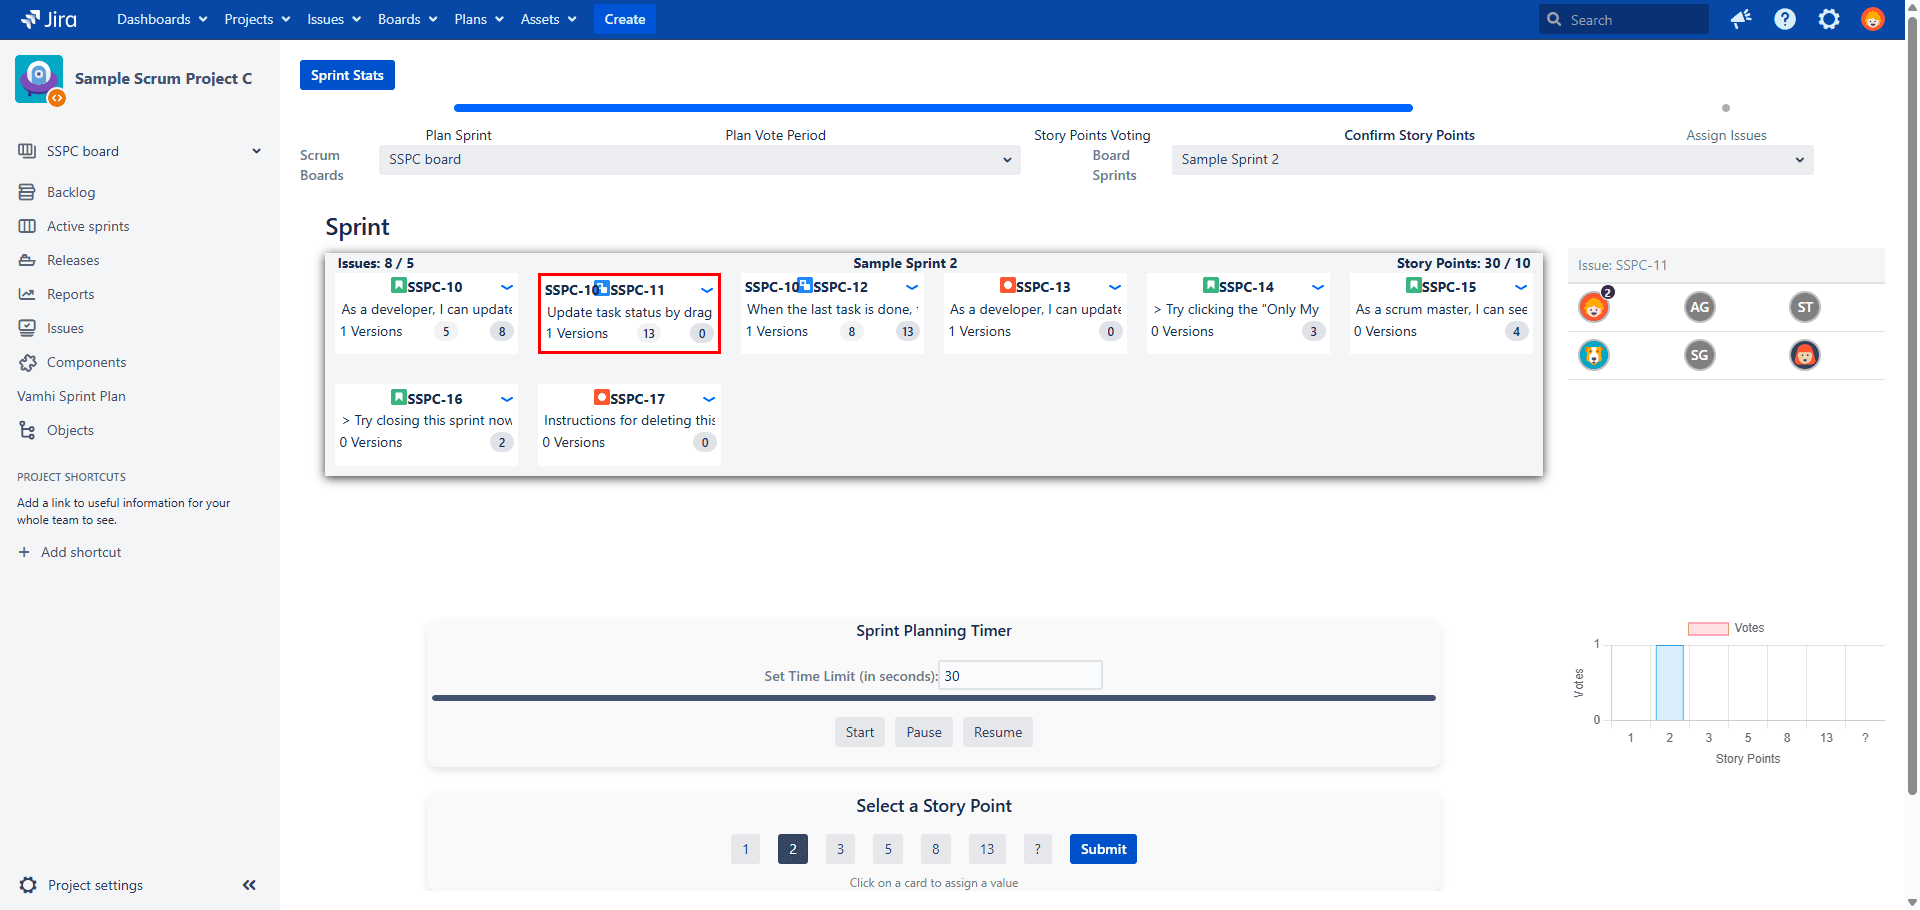
Task: Collapse the sidebar with double-chevron icon
Action: click(x=249, y=885)
